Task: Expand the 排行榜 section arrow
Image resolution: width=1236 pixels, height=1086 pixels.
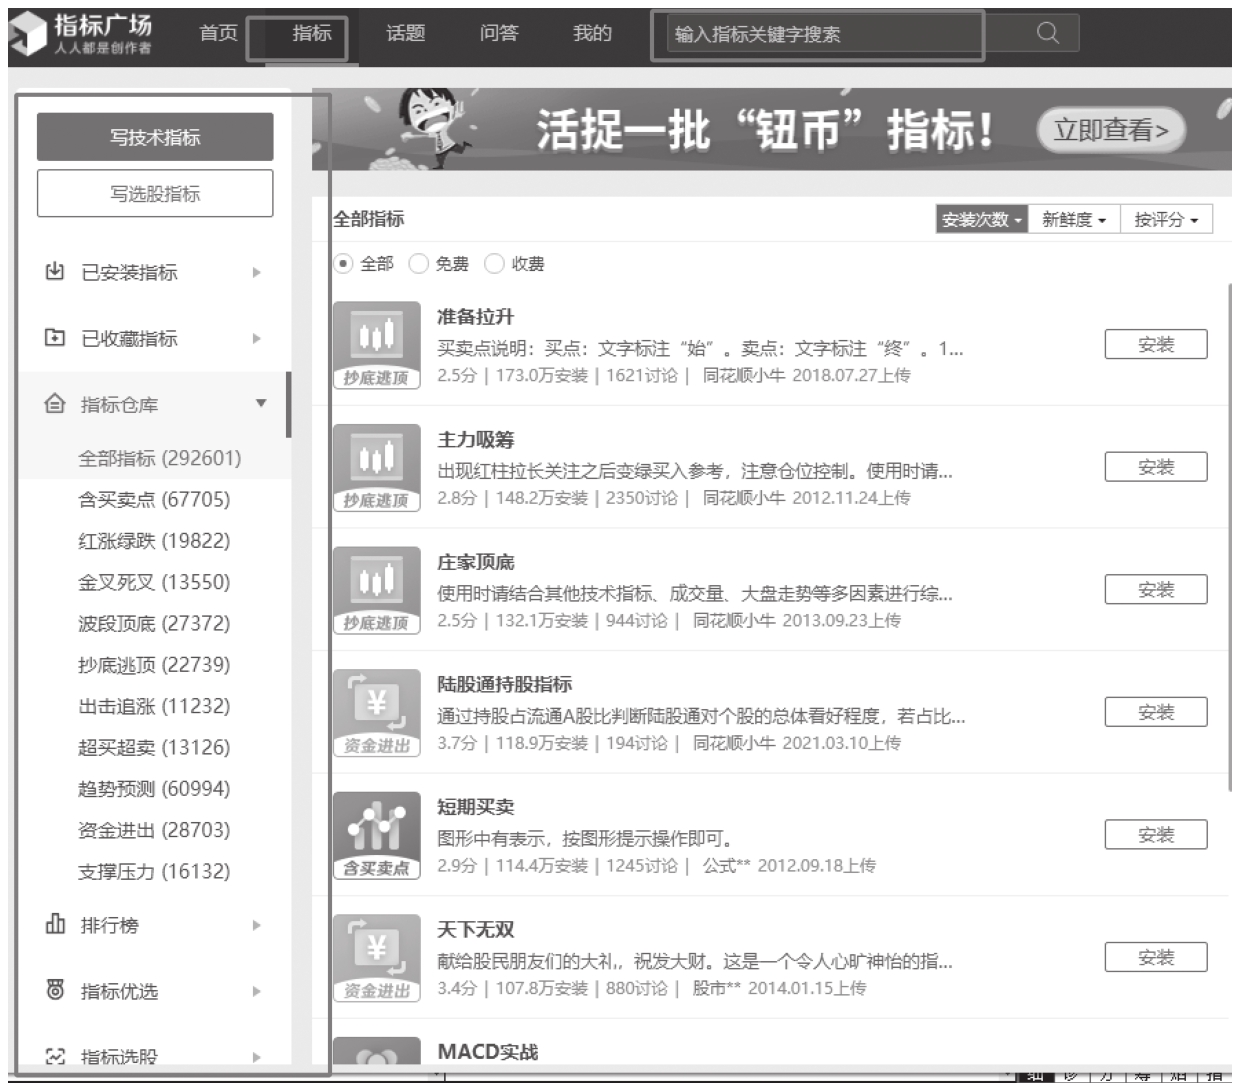Action: [257, 925]
